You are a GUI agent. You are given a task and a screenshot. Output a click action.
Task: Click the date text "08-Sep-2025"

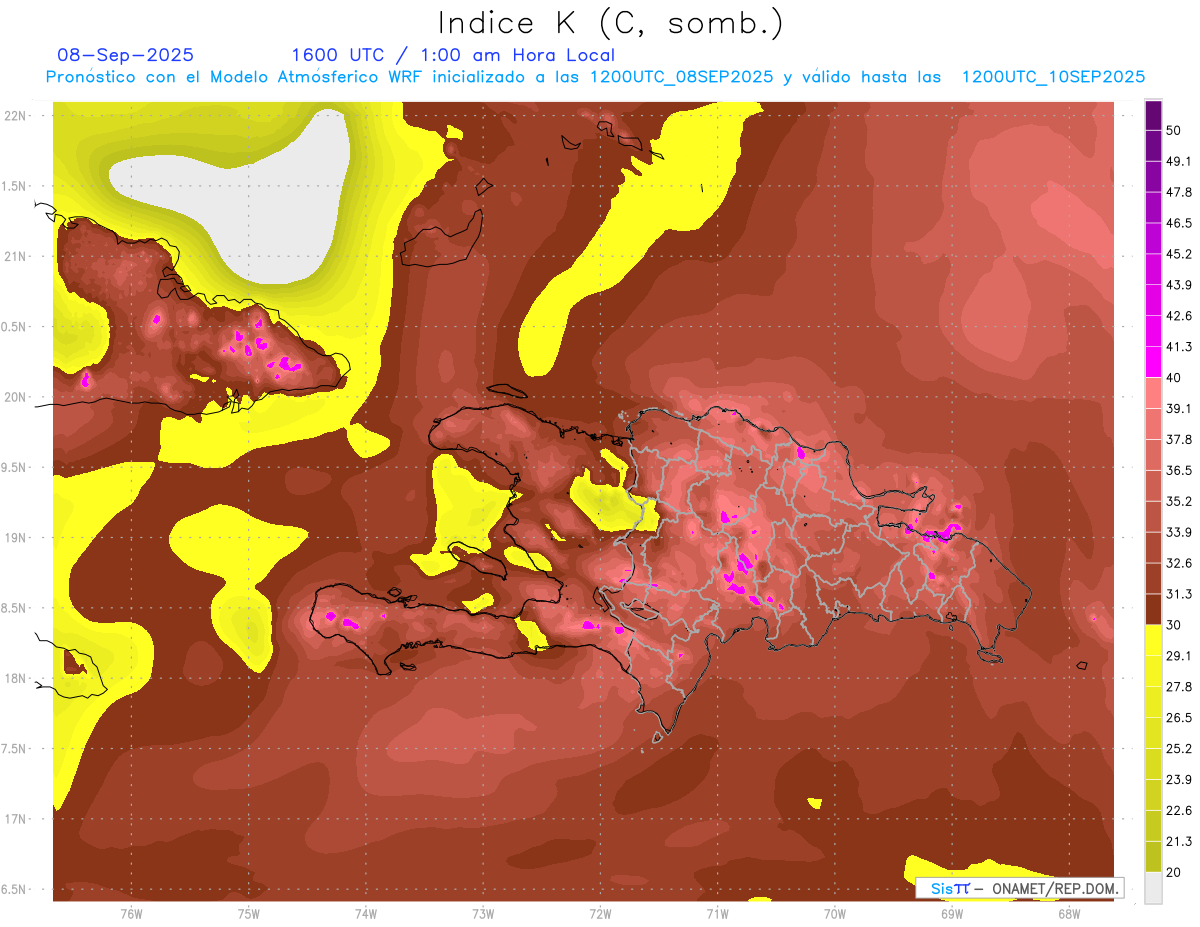click(125, 55)
